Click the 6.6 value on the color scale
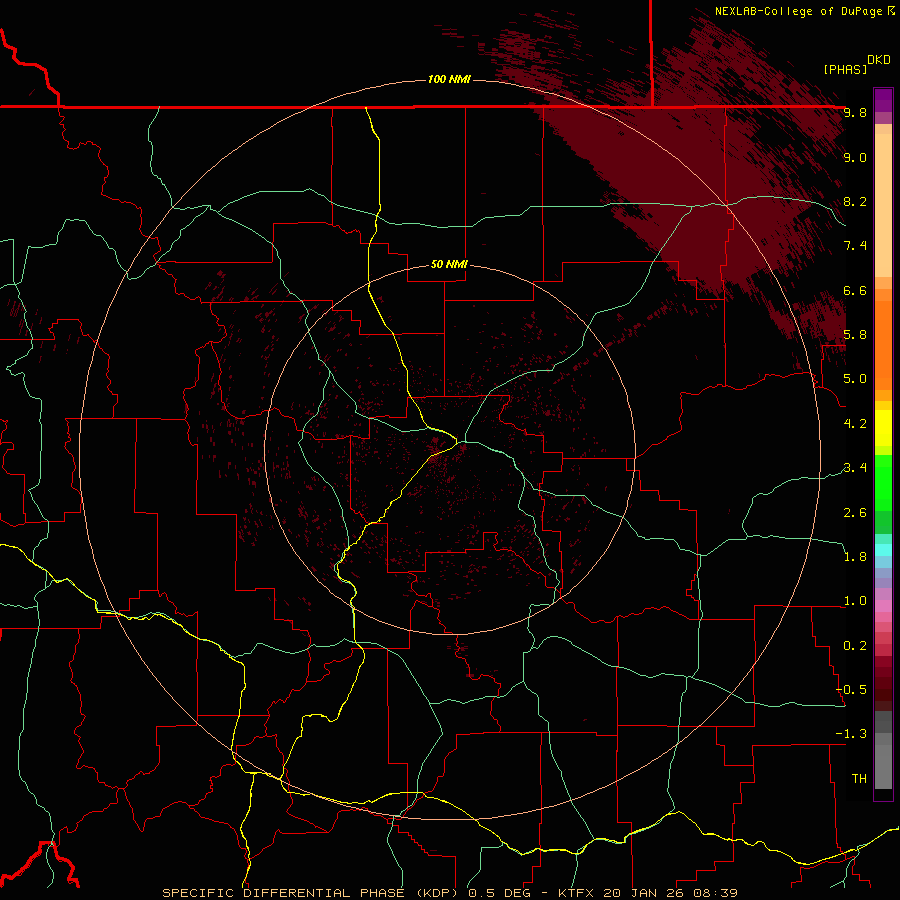 coord(855,290)
